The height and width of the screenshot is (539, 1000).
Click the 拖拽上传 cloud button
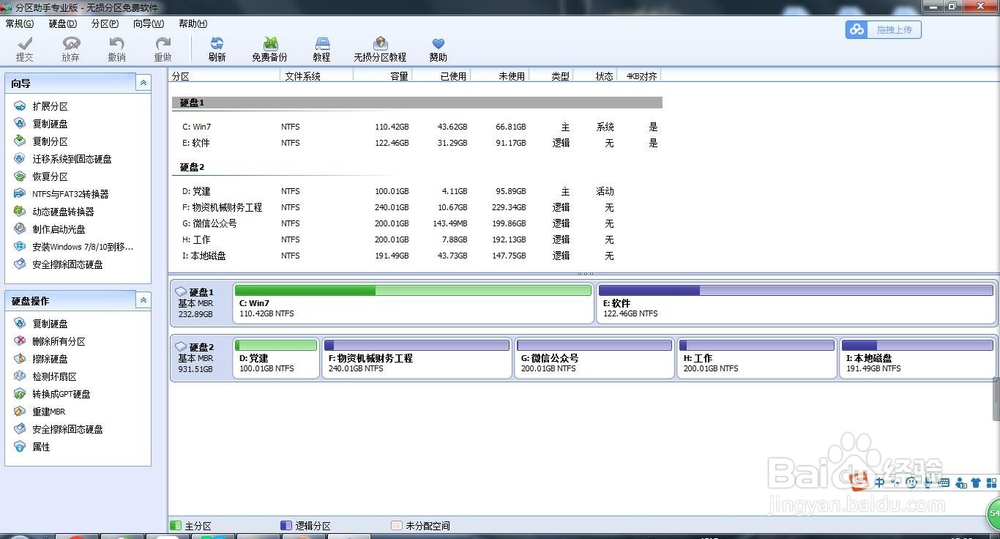click(x=883, y=29)
